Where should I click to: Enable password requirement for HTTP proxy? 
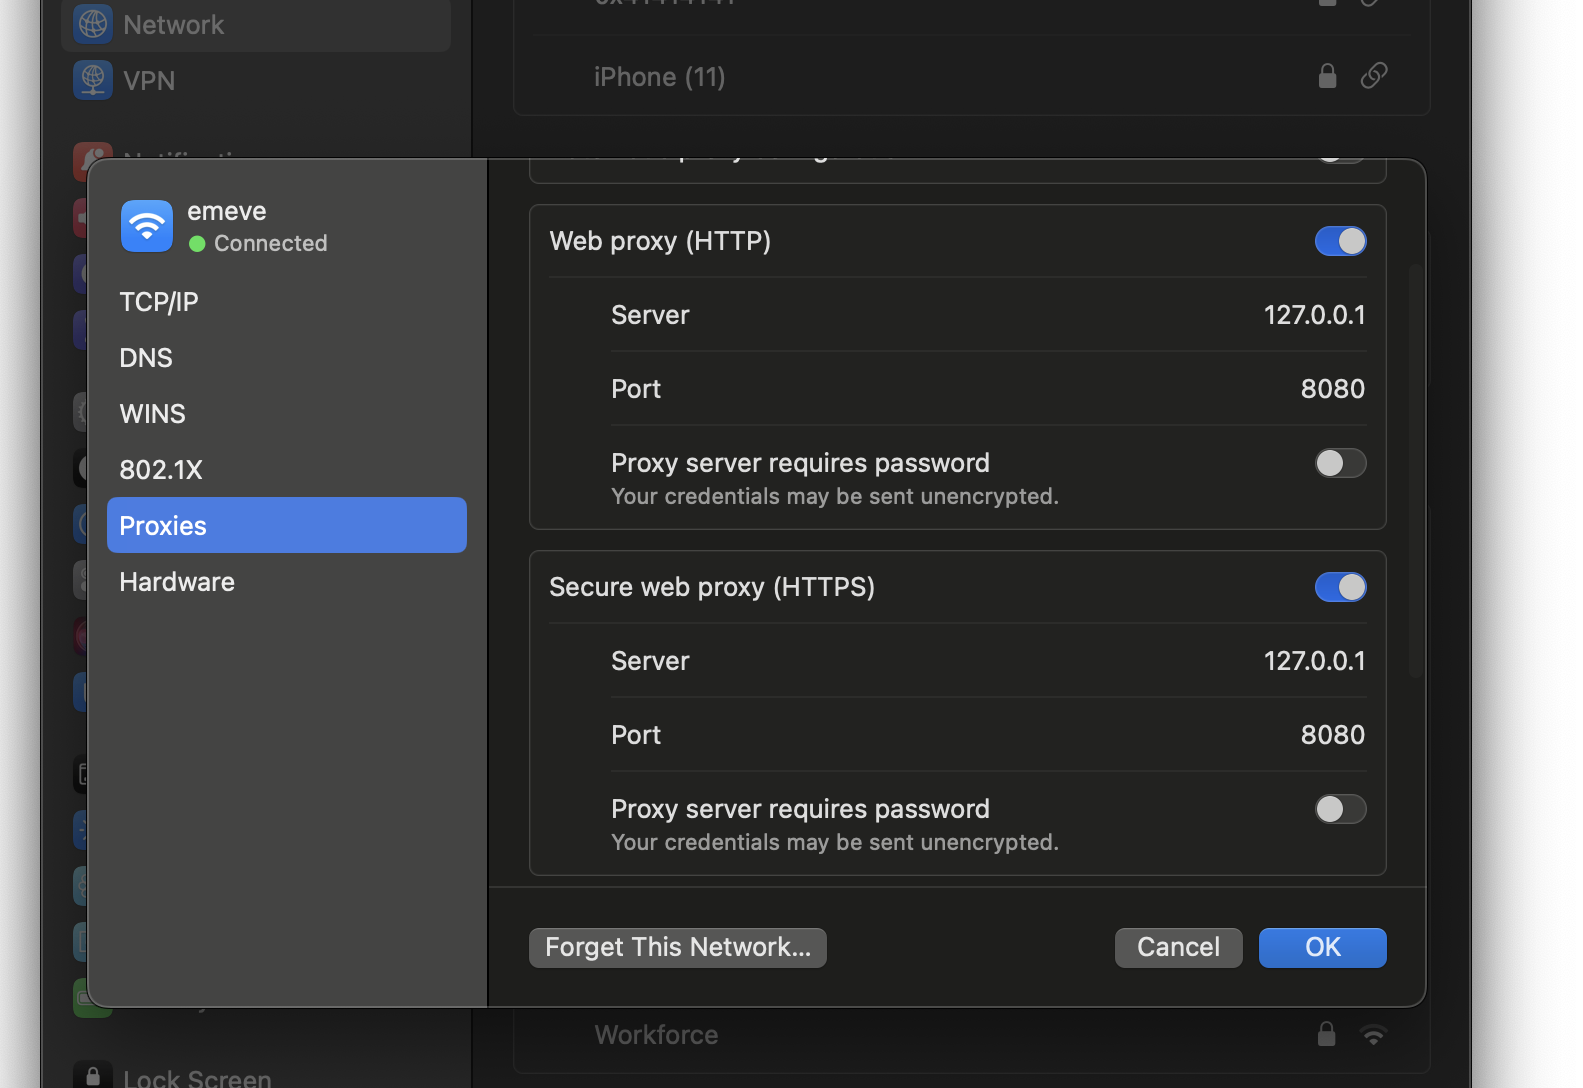pyautogui.click(x=1340, y=463)
